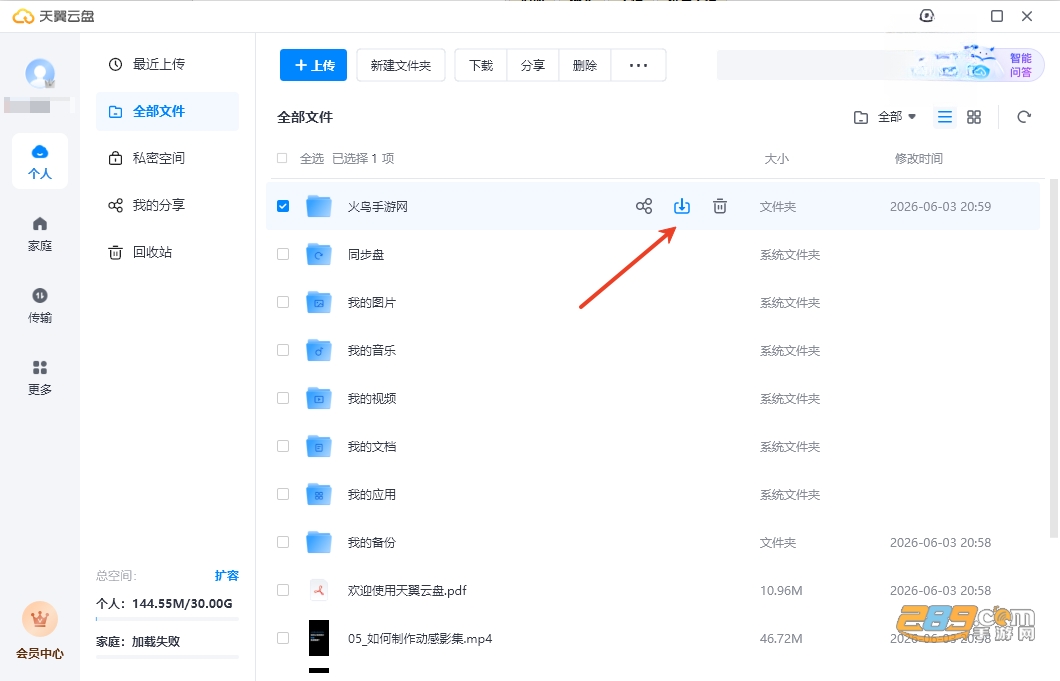1060x681 pixels.
Task: Click the 扩容 expand storage link
Action: (x=226, y=576)
